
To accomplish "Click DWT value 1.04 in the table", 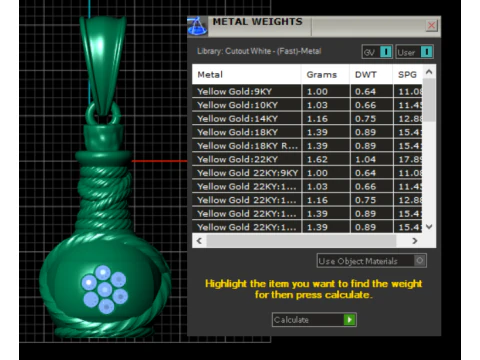I will pyautogui.click(x=365, y=159).
